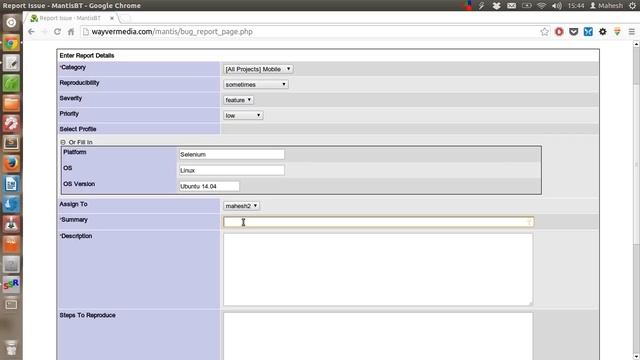The image size is (640, 360).
Task: Open the volume indicator in top panel
Action: pyautogui.click(x=556, y=6)
